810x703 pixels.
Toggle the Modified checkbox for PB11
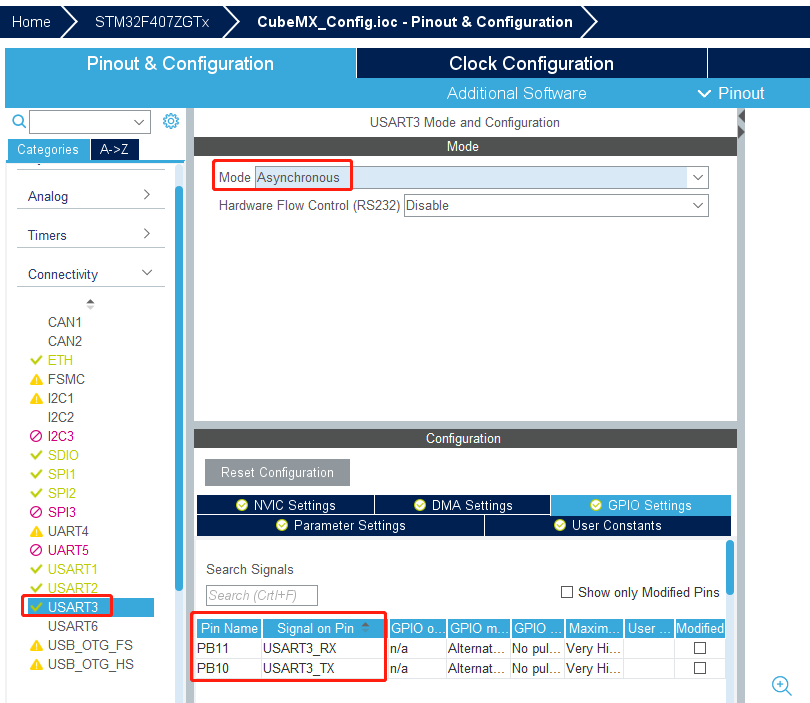coord(700,648)
